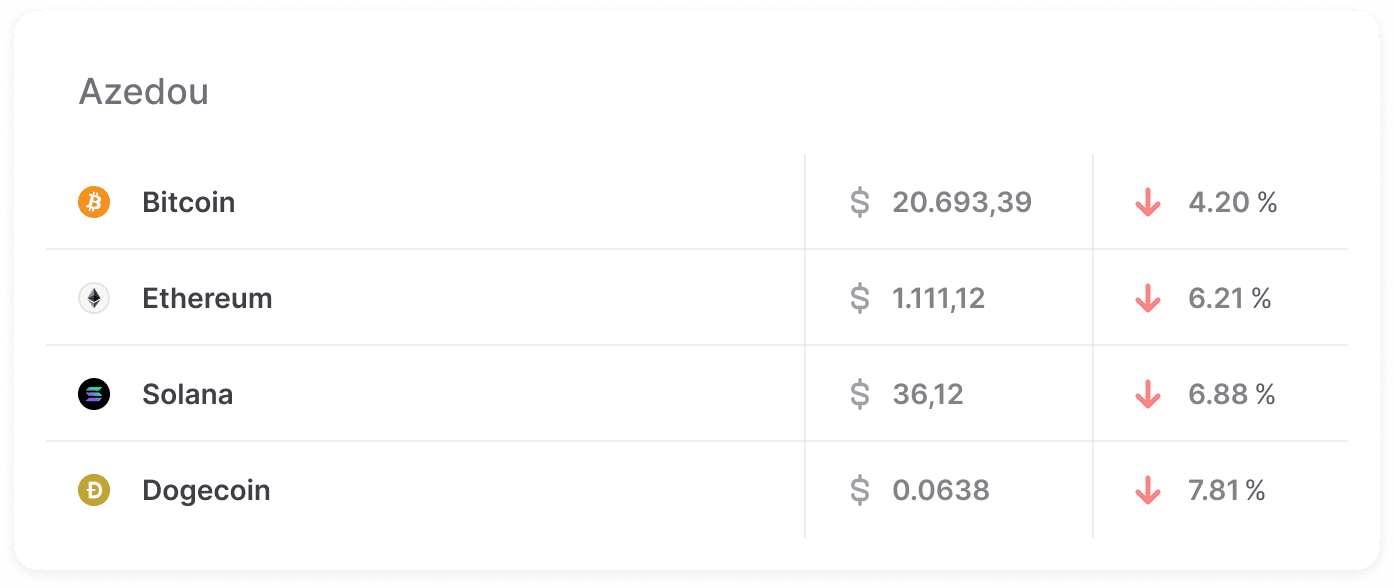The width and height of the screenshot is (1394, 588).
Task: Click the dollar sign beside Bitcoin's price
Action: click(858, 202)
